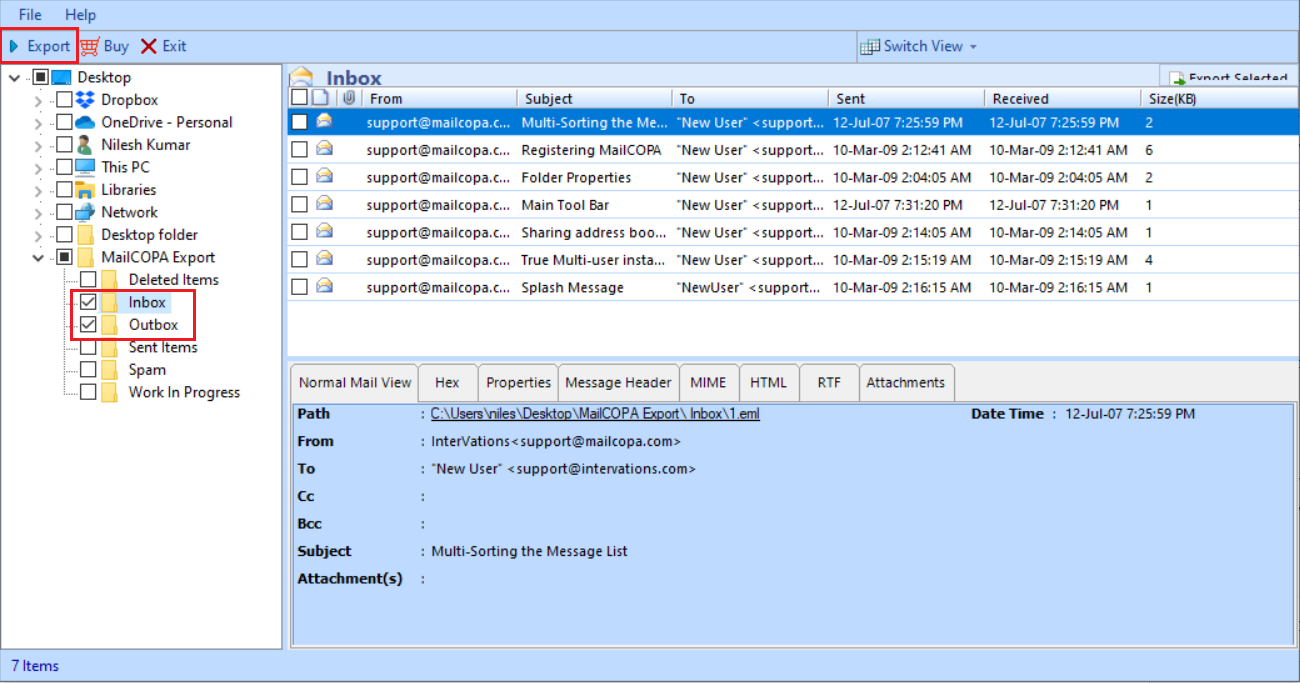1300x683 pixels.
Task: Expand the Libraries tree node
Action: (38, 190)
